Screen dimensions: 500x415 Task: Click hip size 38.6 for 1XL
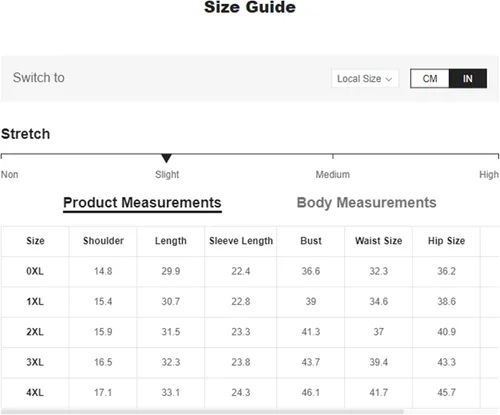point(446,301)
